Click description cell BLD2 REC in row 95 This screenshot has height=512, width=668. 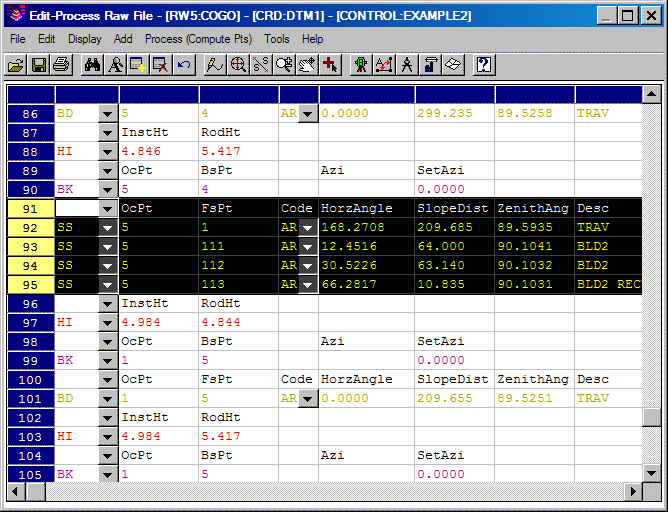point(608,284)
